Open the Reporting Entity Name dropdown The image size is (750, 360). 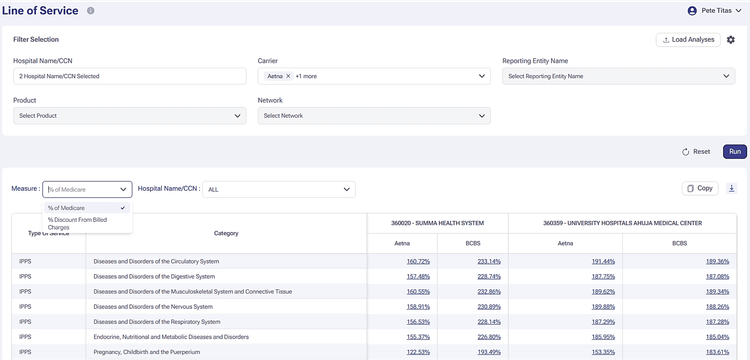(x=618, y=76)
